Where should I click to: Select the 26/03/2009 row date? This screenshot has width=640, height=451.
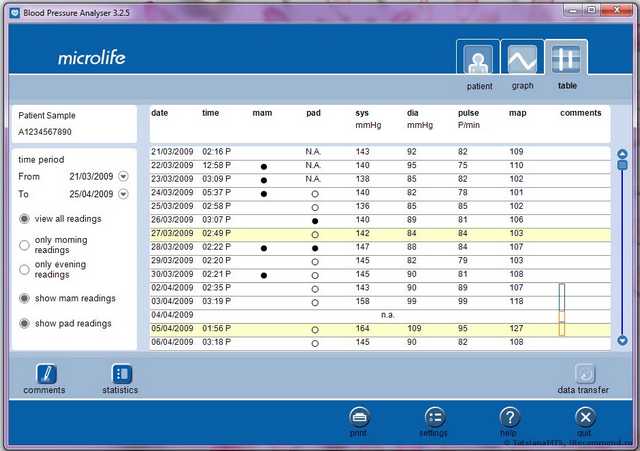pos(172,220)
